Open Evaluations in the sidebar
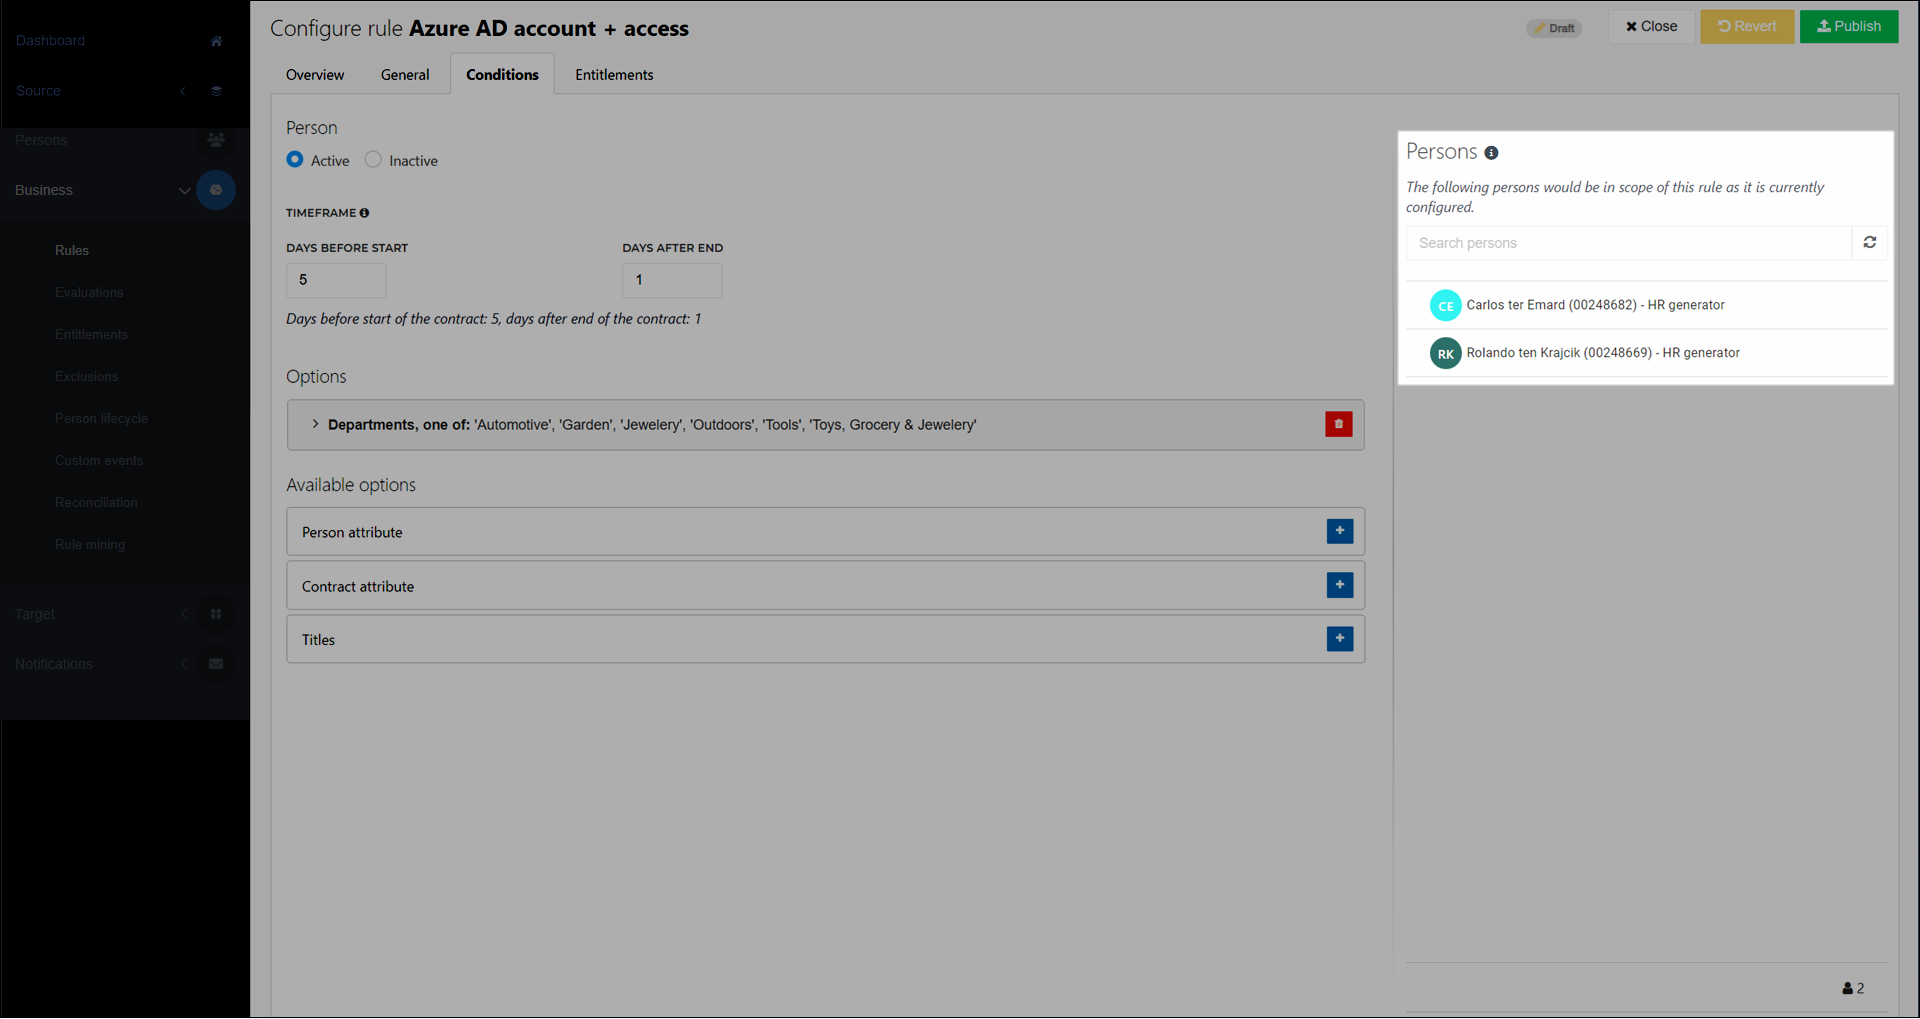This screenshot has width=1920, height=1019. click(89, 292)
